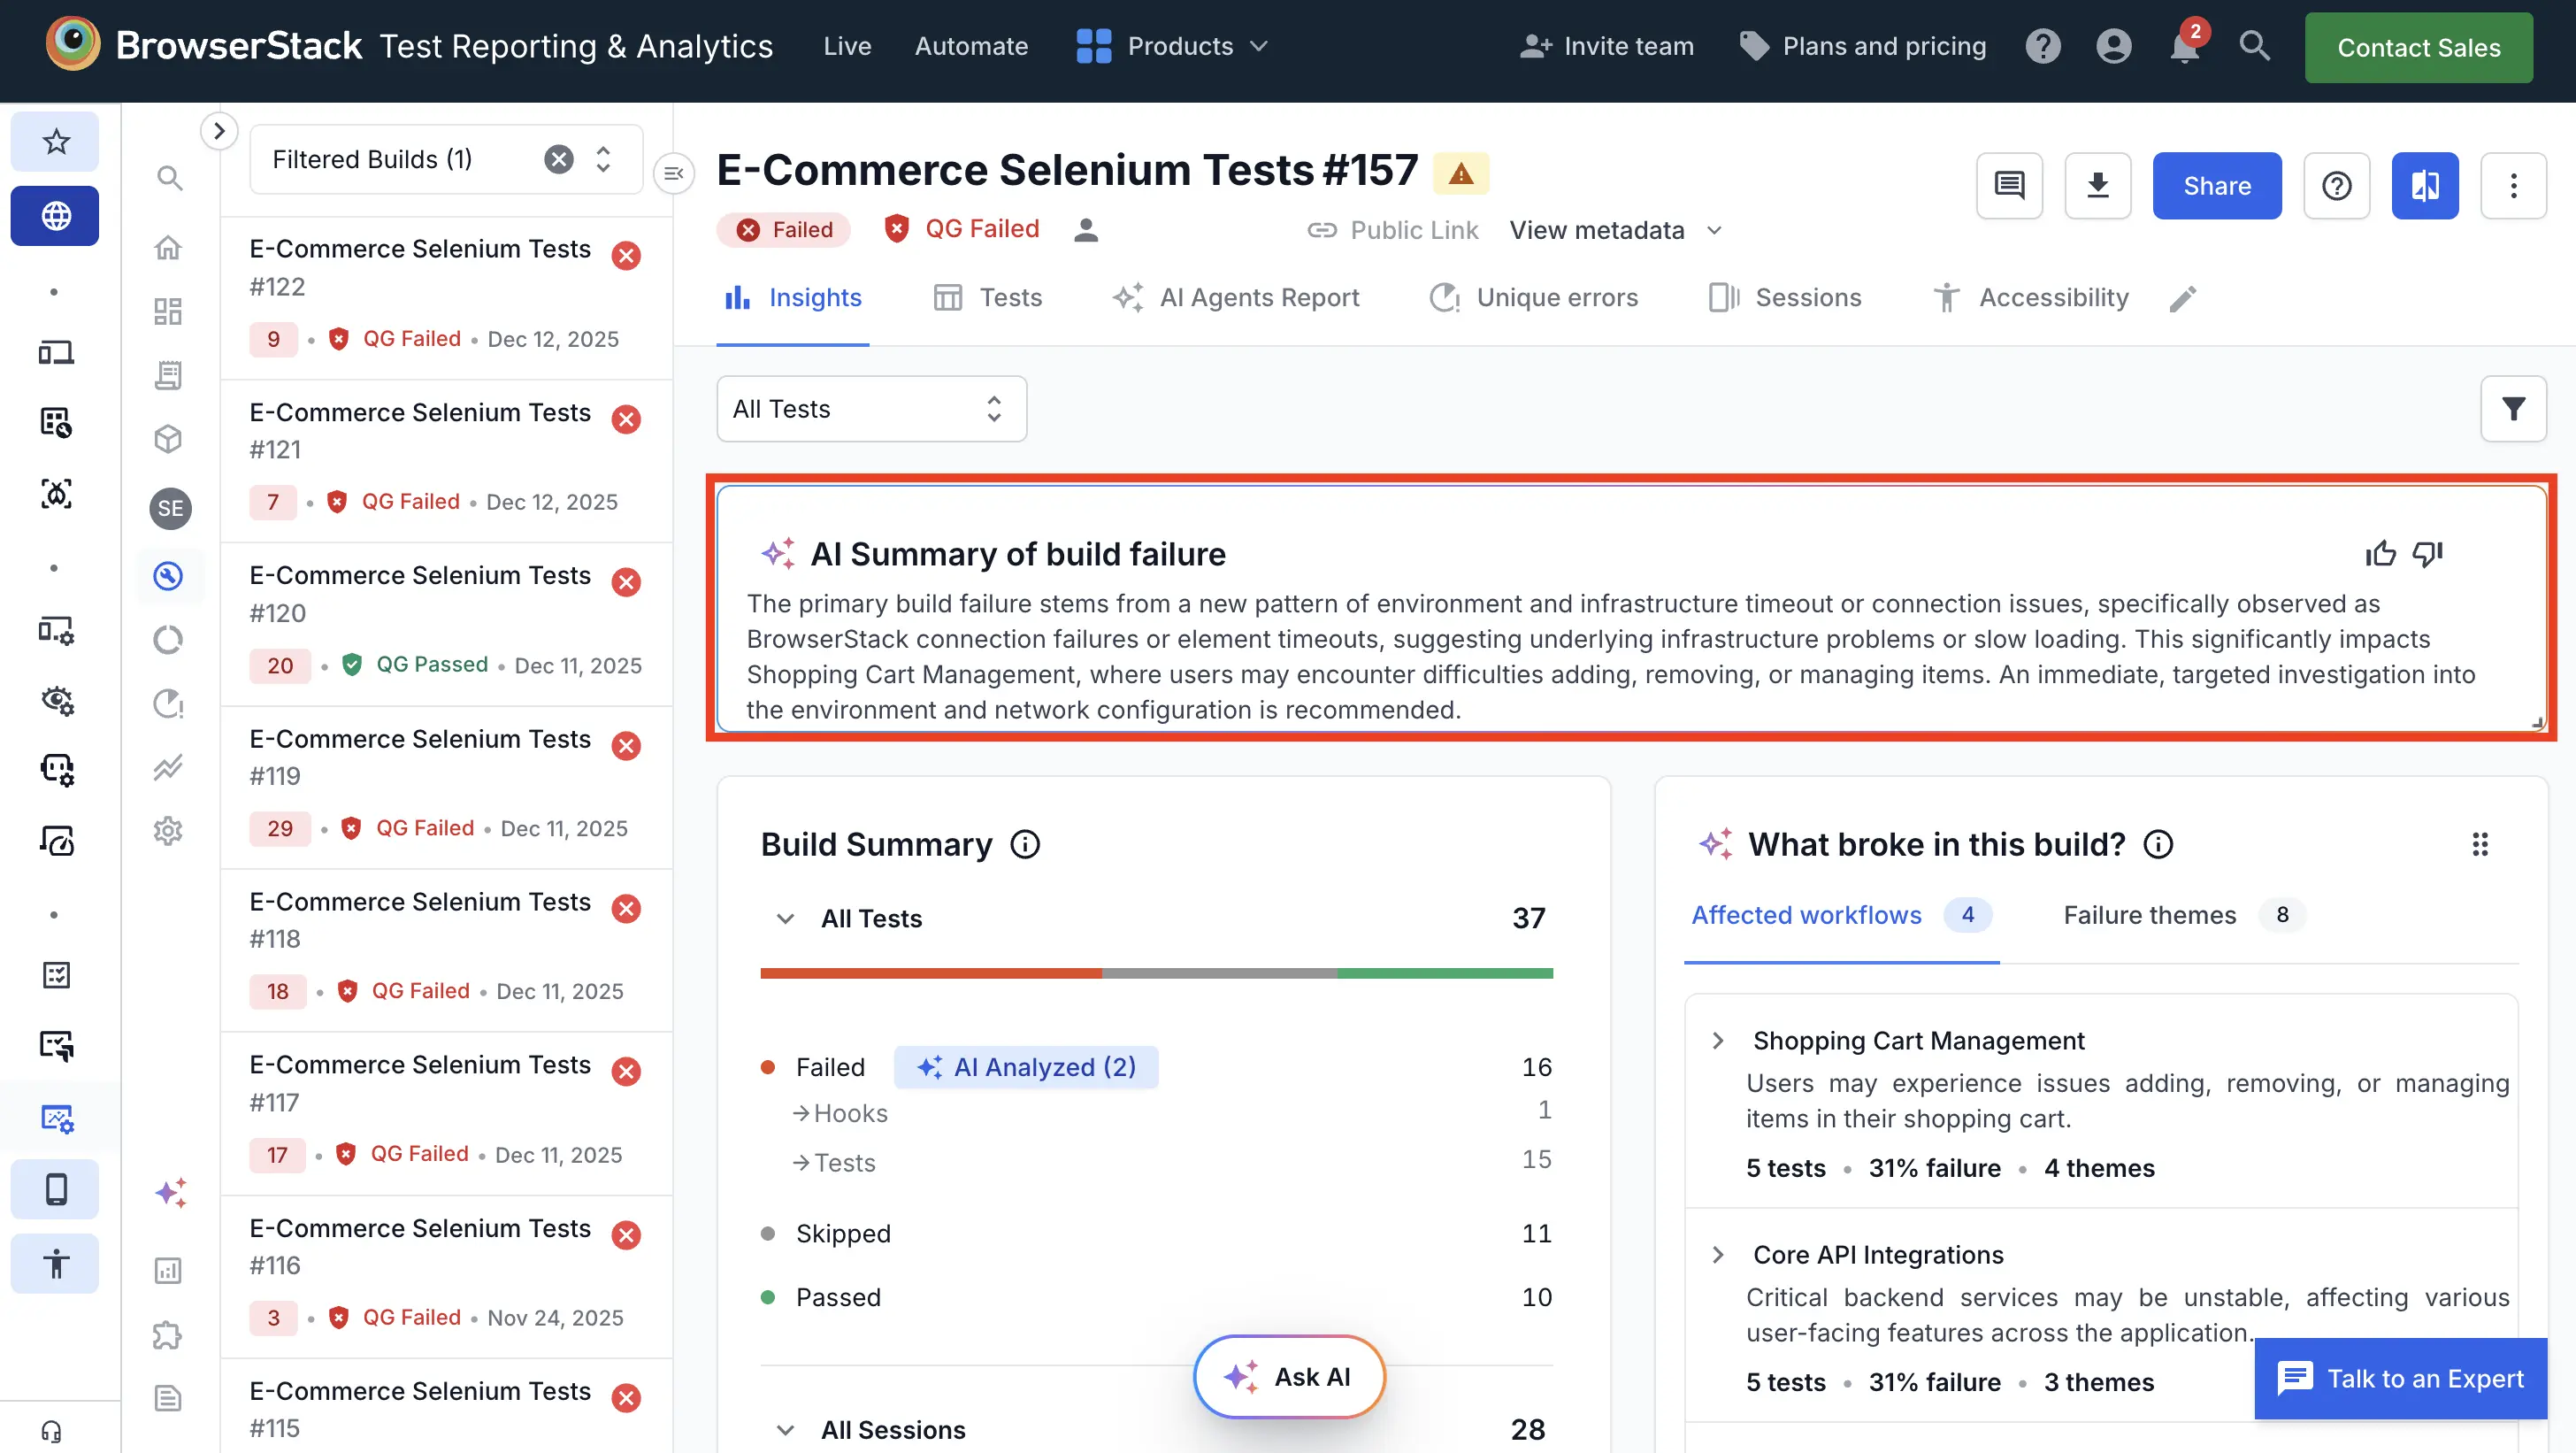Select the Affected workflows tab

click(1841, 915)
